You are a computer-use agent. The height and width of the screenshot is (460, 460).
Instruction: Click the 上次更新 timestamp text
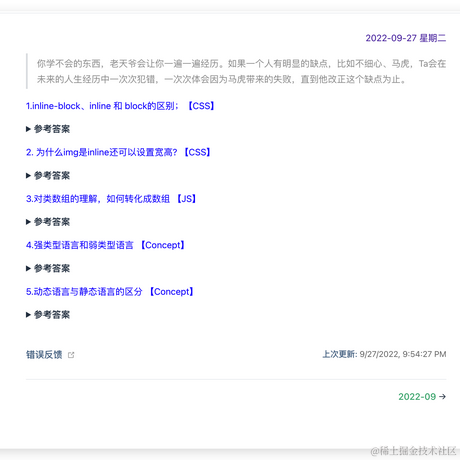point(384,354)
